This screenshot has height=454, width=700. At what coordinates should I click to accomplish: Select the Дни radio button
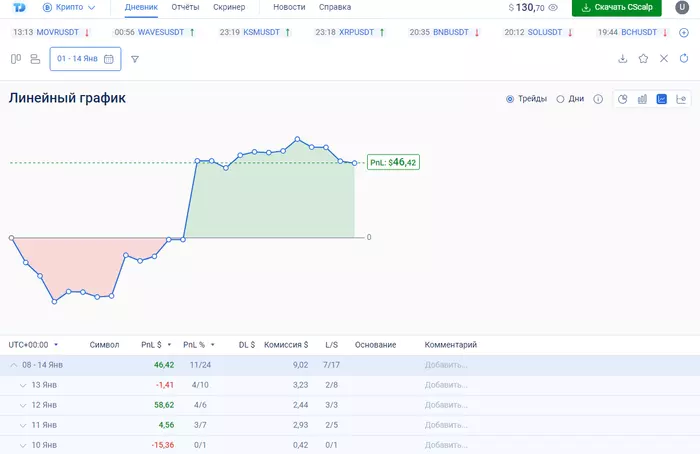point(560,99)
